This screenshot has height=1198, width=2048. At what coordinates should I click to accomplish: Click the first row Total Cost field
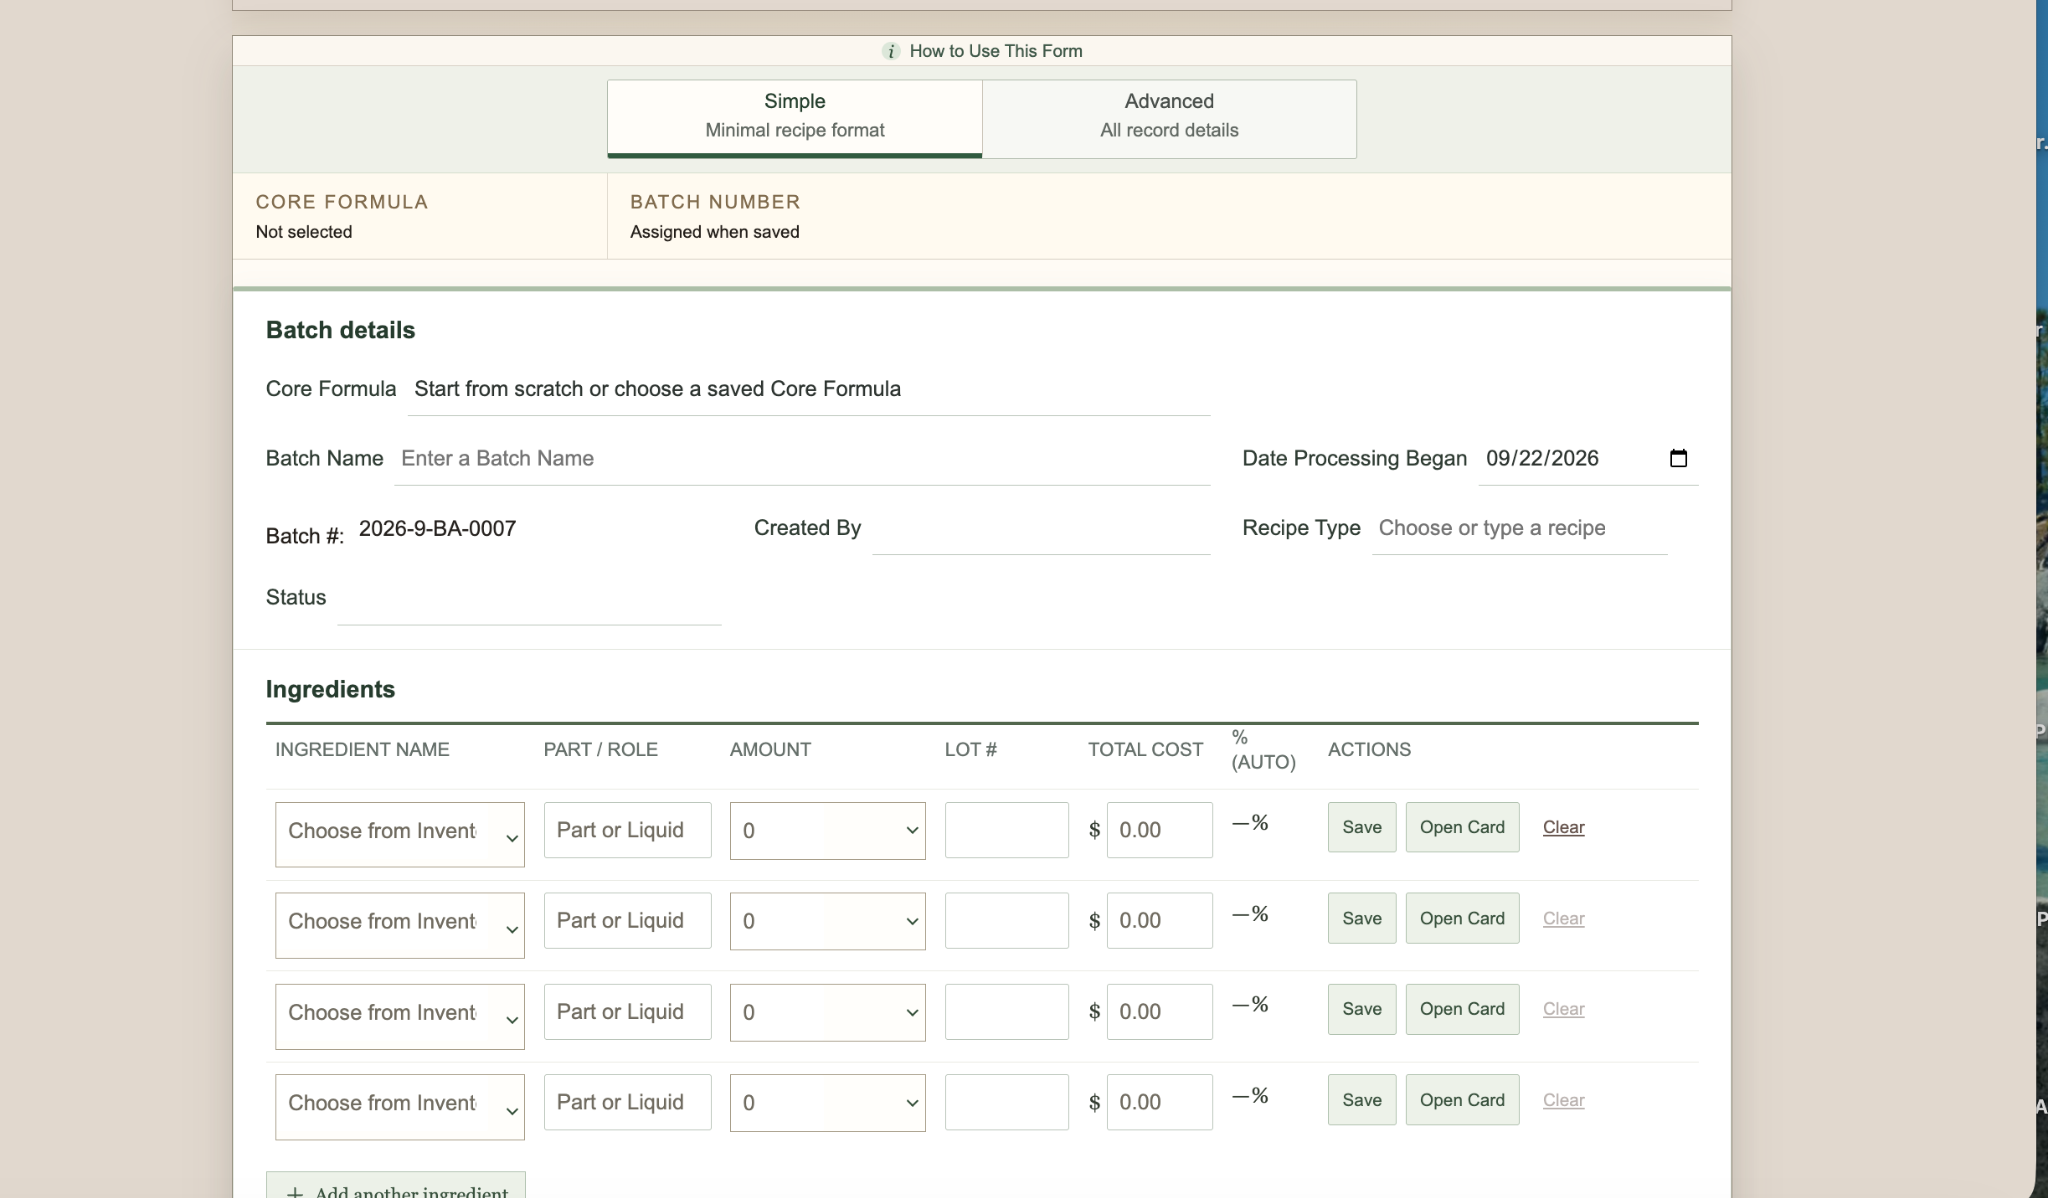point(1159,830)
